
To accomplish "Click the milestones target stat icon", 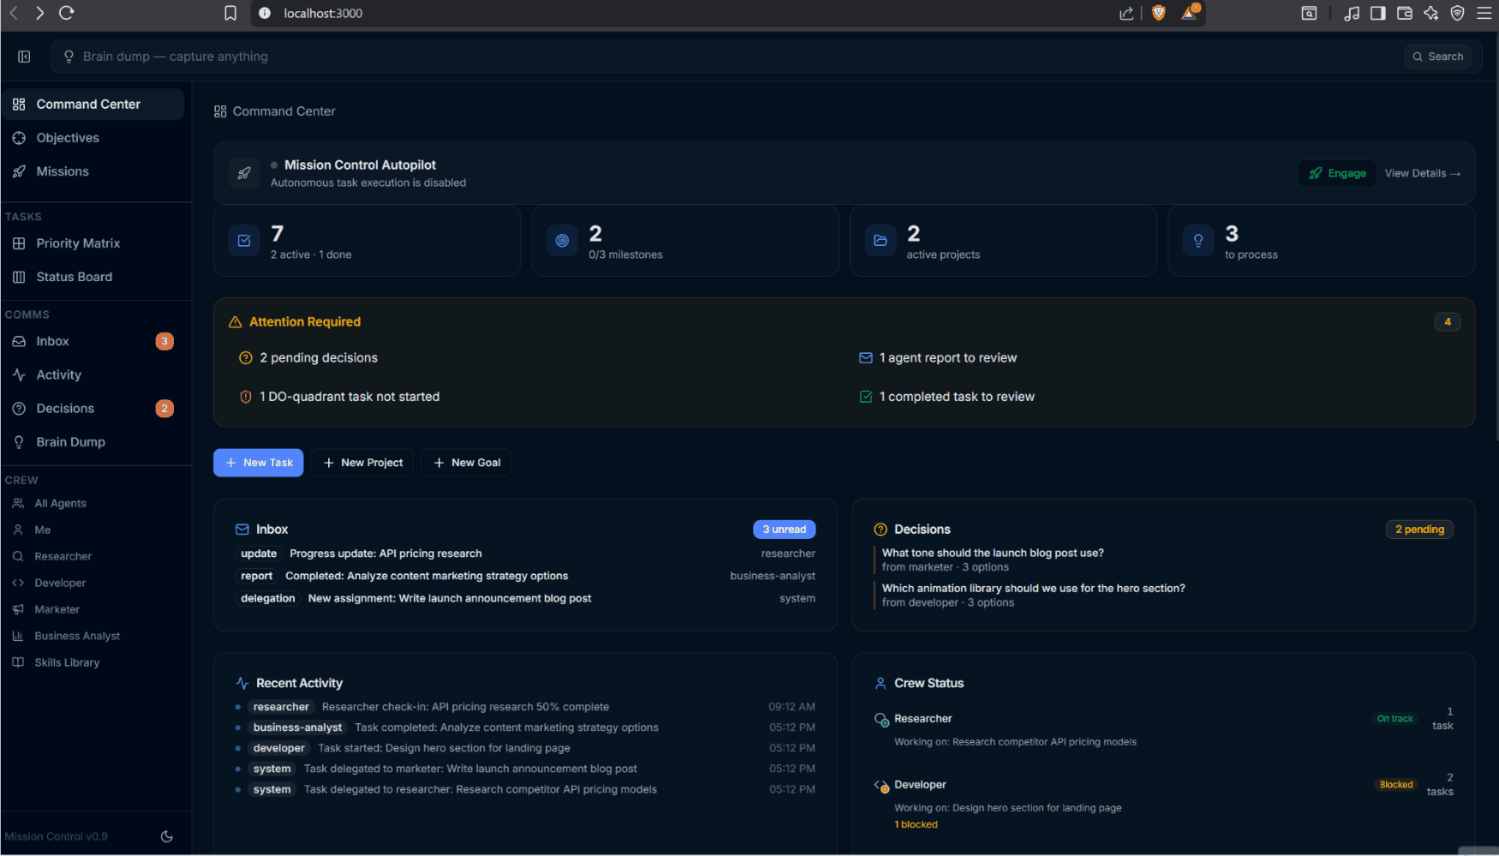I will coord(562,241).
